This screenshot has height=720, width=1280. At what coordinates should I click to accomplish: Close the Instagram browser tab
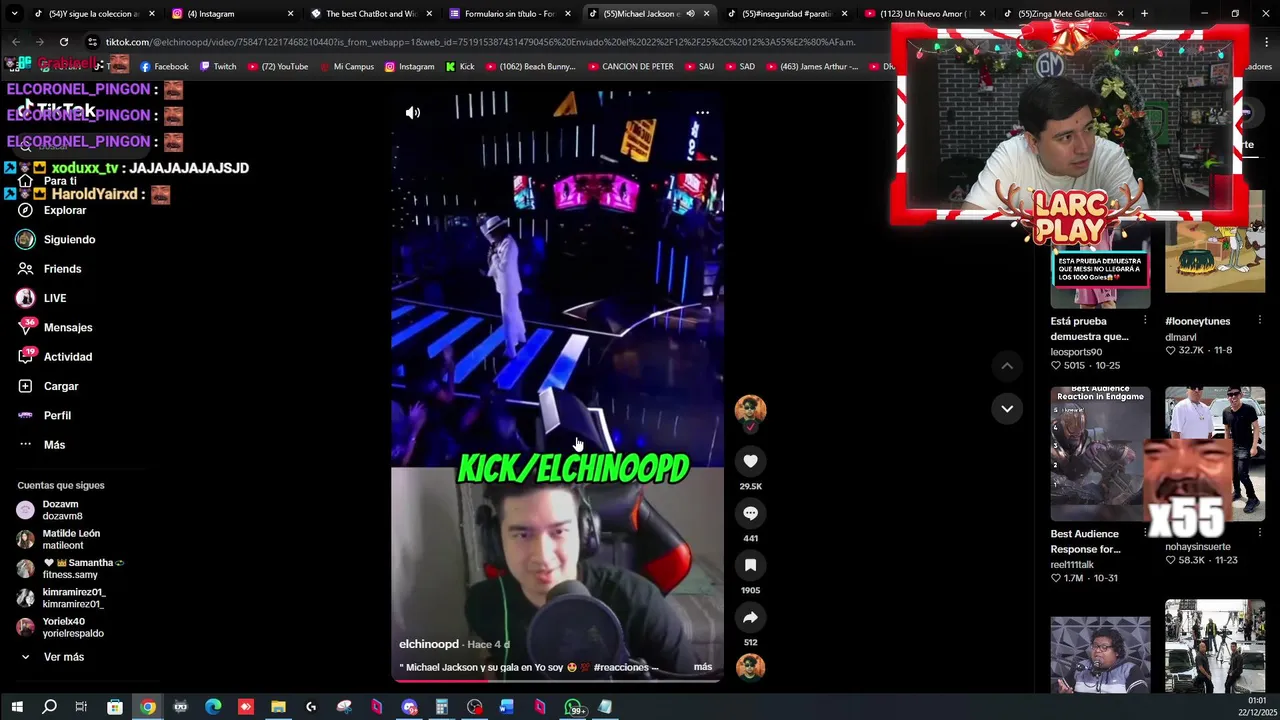tap(290, 14)
